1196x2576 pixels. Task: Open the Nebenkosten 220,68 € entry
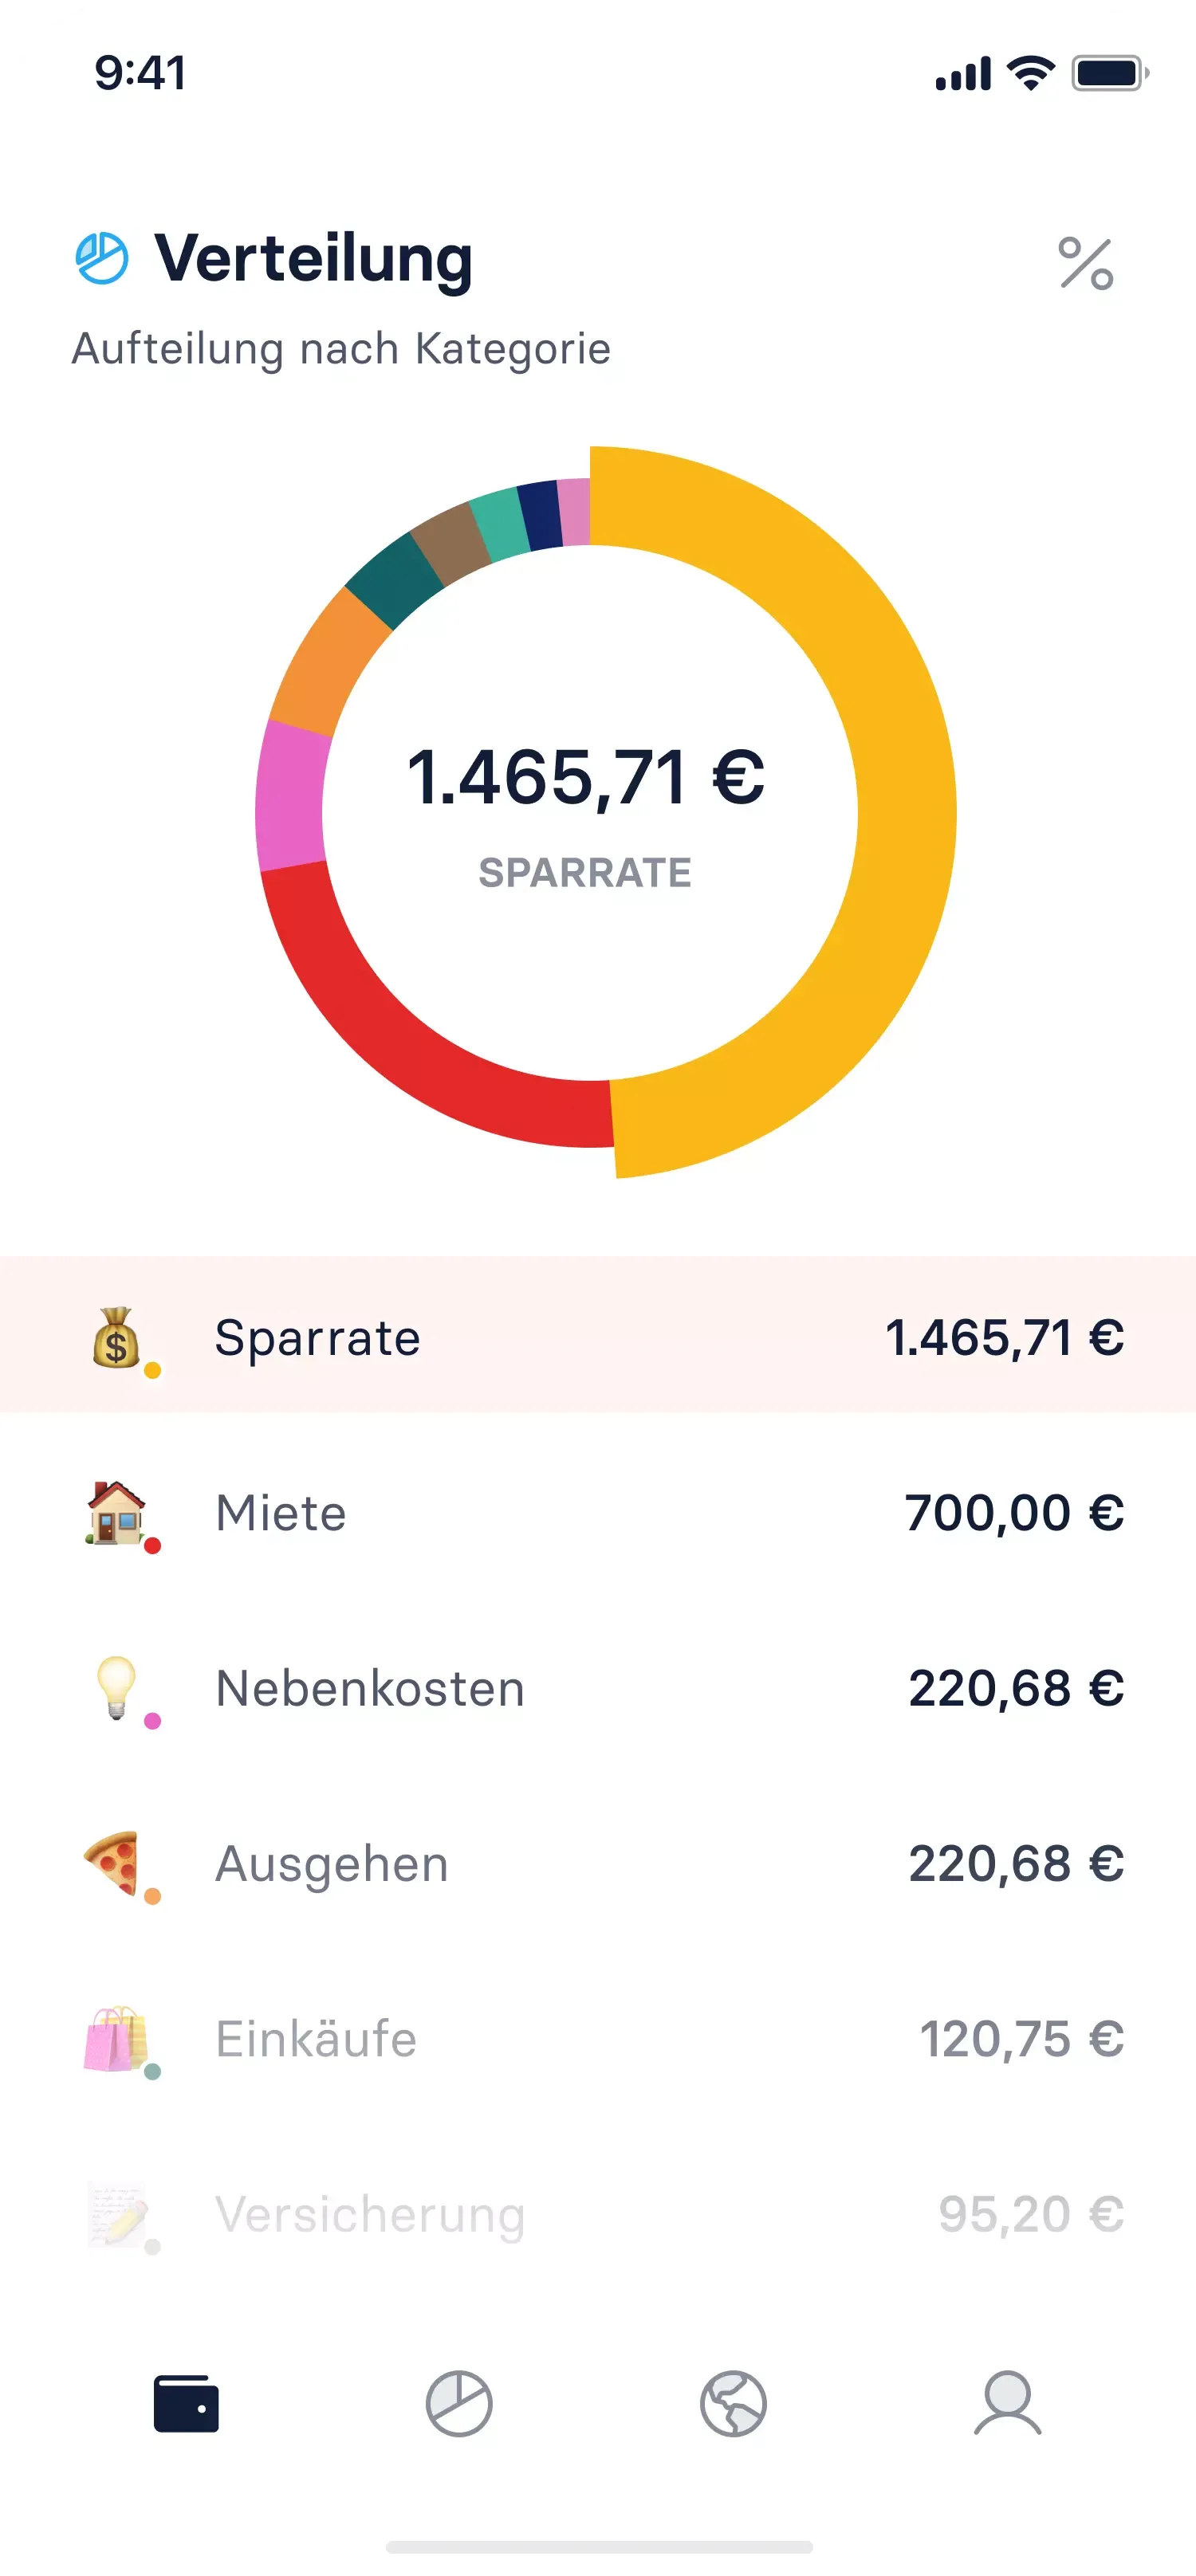coord(598,1688)
